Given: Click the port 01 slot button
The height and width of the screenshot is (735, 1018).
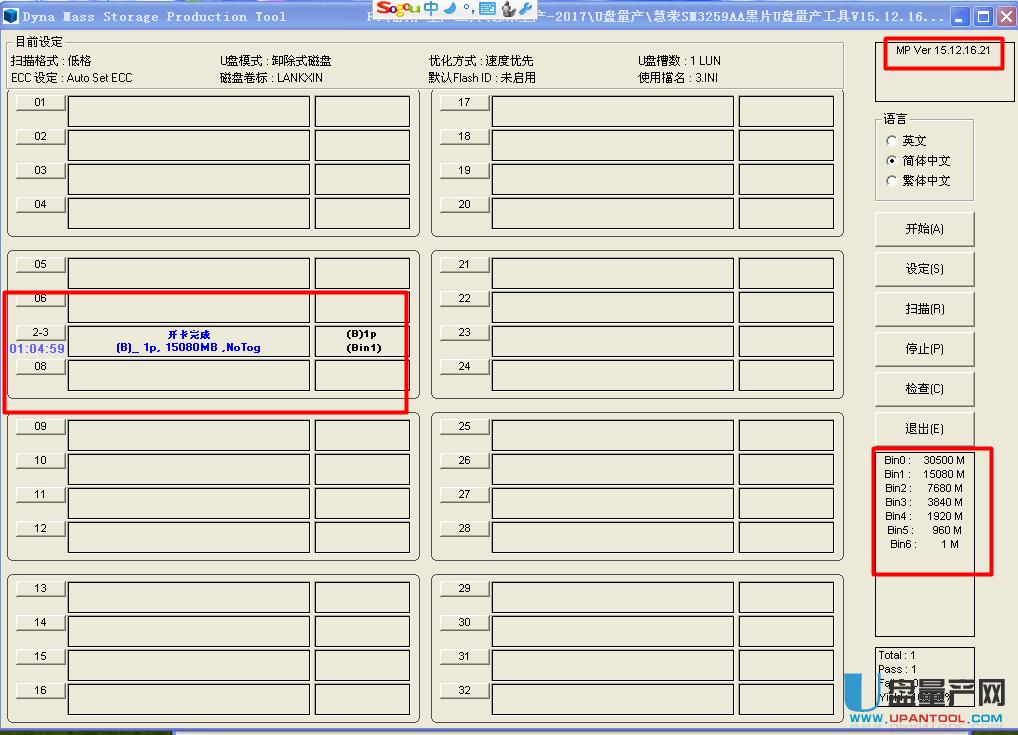Looking at the screenshot, I should coord(39,102).
